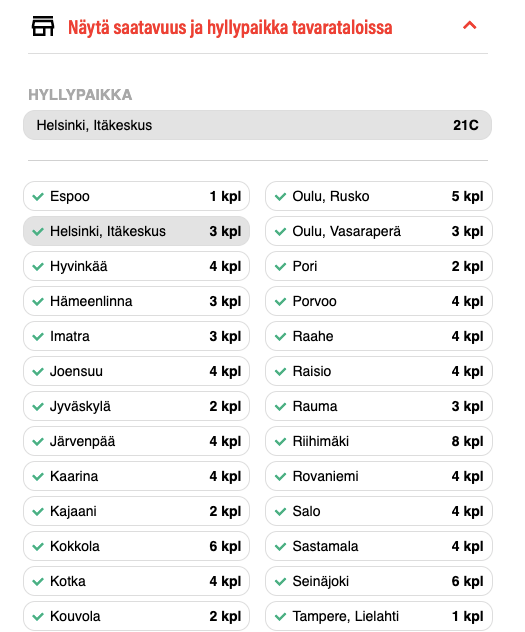Choose the highlighted Helsinki, Itäkeskus store button
This screenshot has height=632, width=525.
137,231
